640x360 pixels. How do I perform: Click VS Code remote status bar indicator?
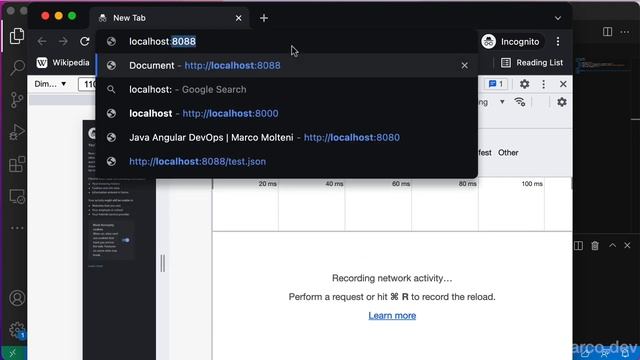pyautogui.click(x=13, y=353)
